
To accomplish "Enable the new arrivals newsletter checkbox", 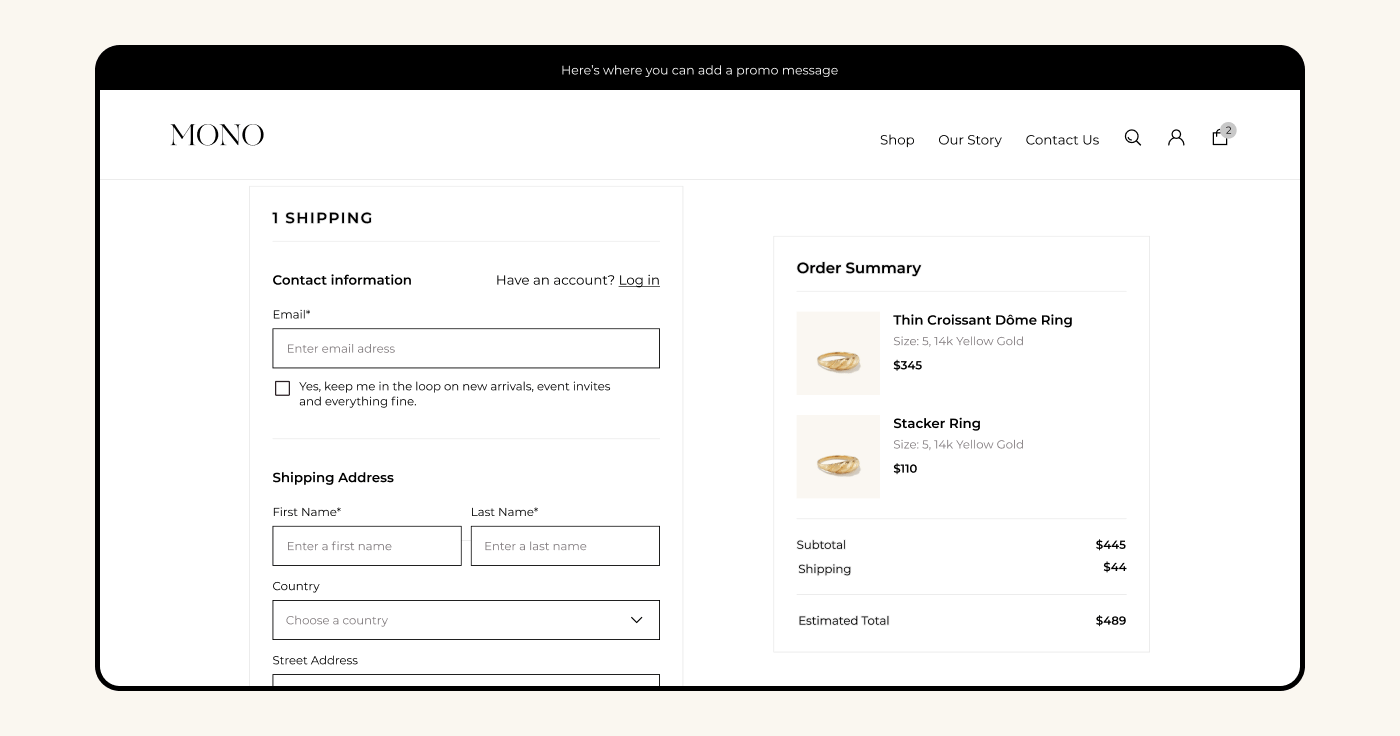I will click(282, 388).
